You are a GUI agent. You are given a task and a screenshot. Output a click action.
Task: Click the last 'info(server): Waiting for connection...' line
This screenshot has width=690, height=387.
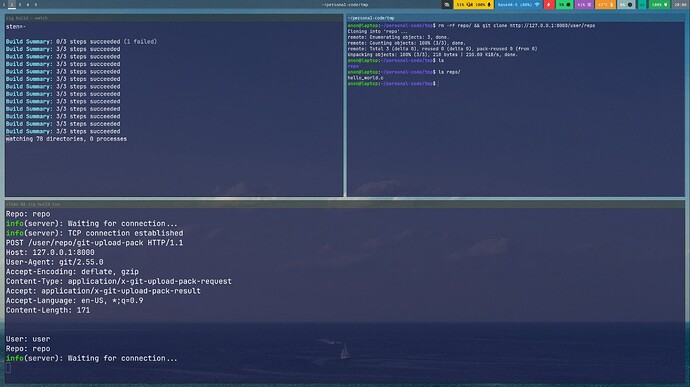coord(92,358)
